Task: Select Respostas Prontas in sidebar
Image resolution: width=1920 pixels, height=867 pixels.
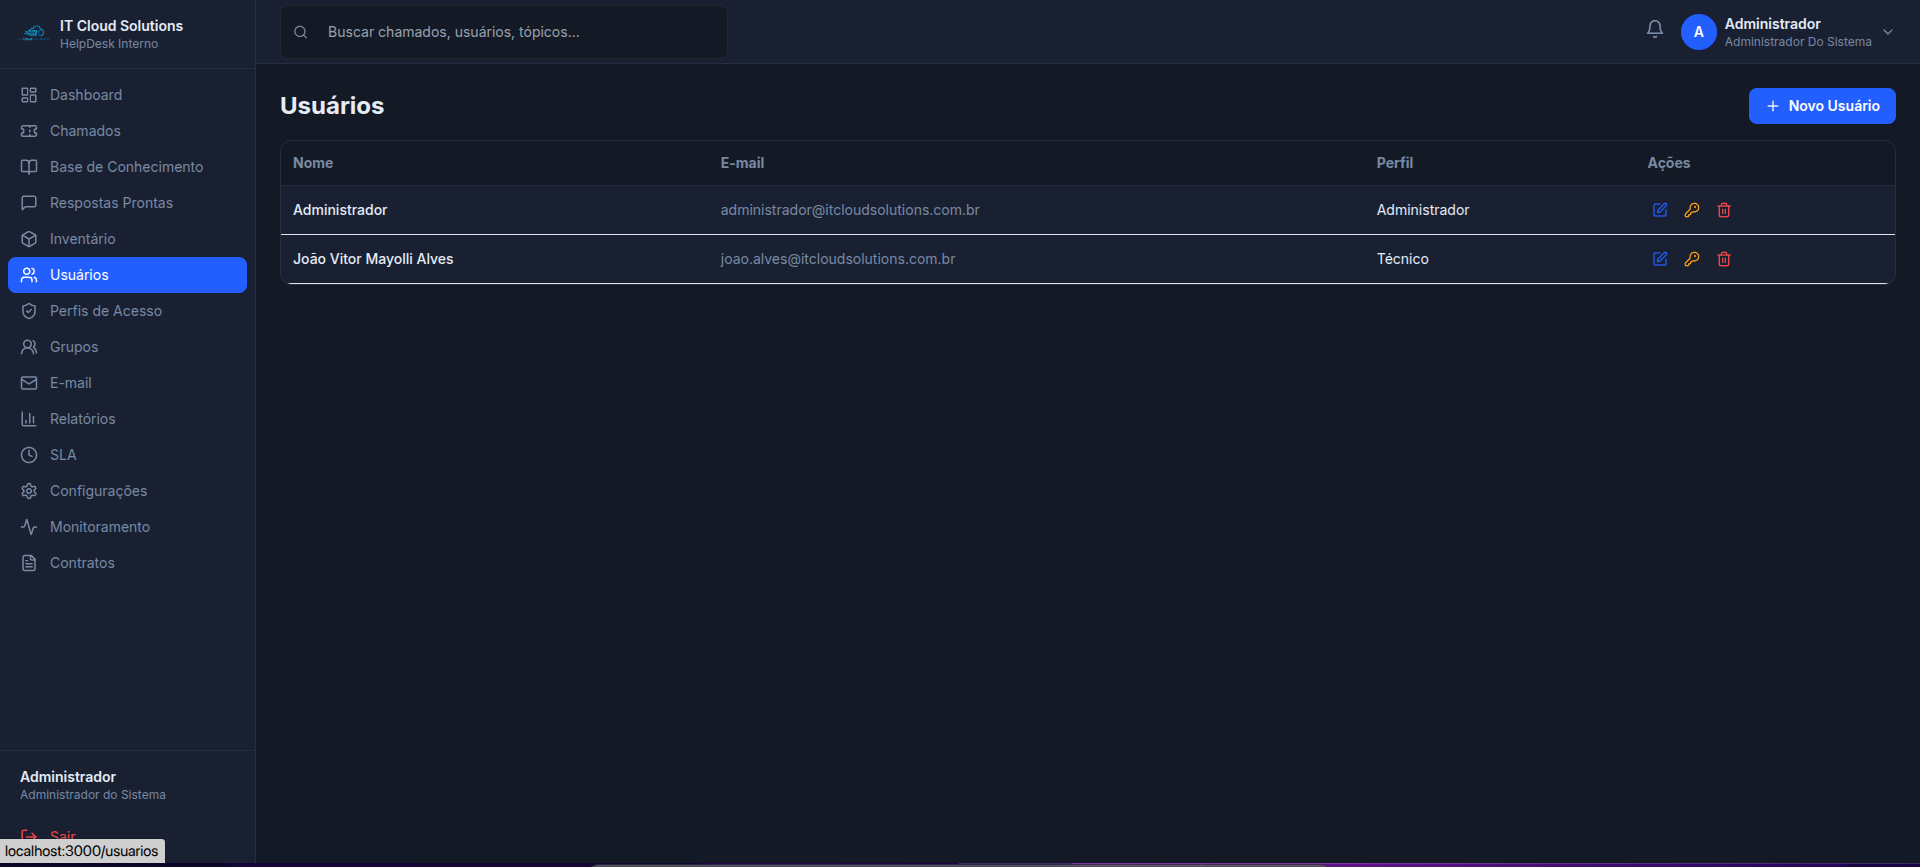Action: coord(127,203)
